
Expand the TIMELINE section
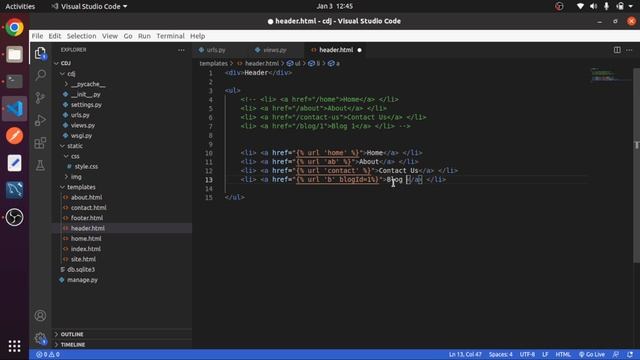pyautogui.click(x=73, y=344)
